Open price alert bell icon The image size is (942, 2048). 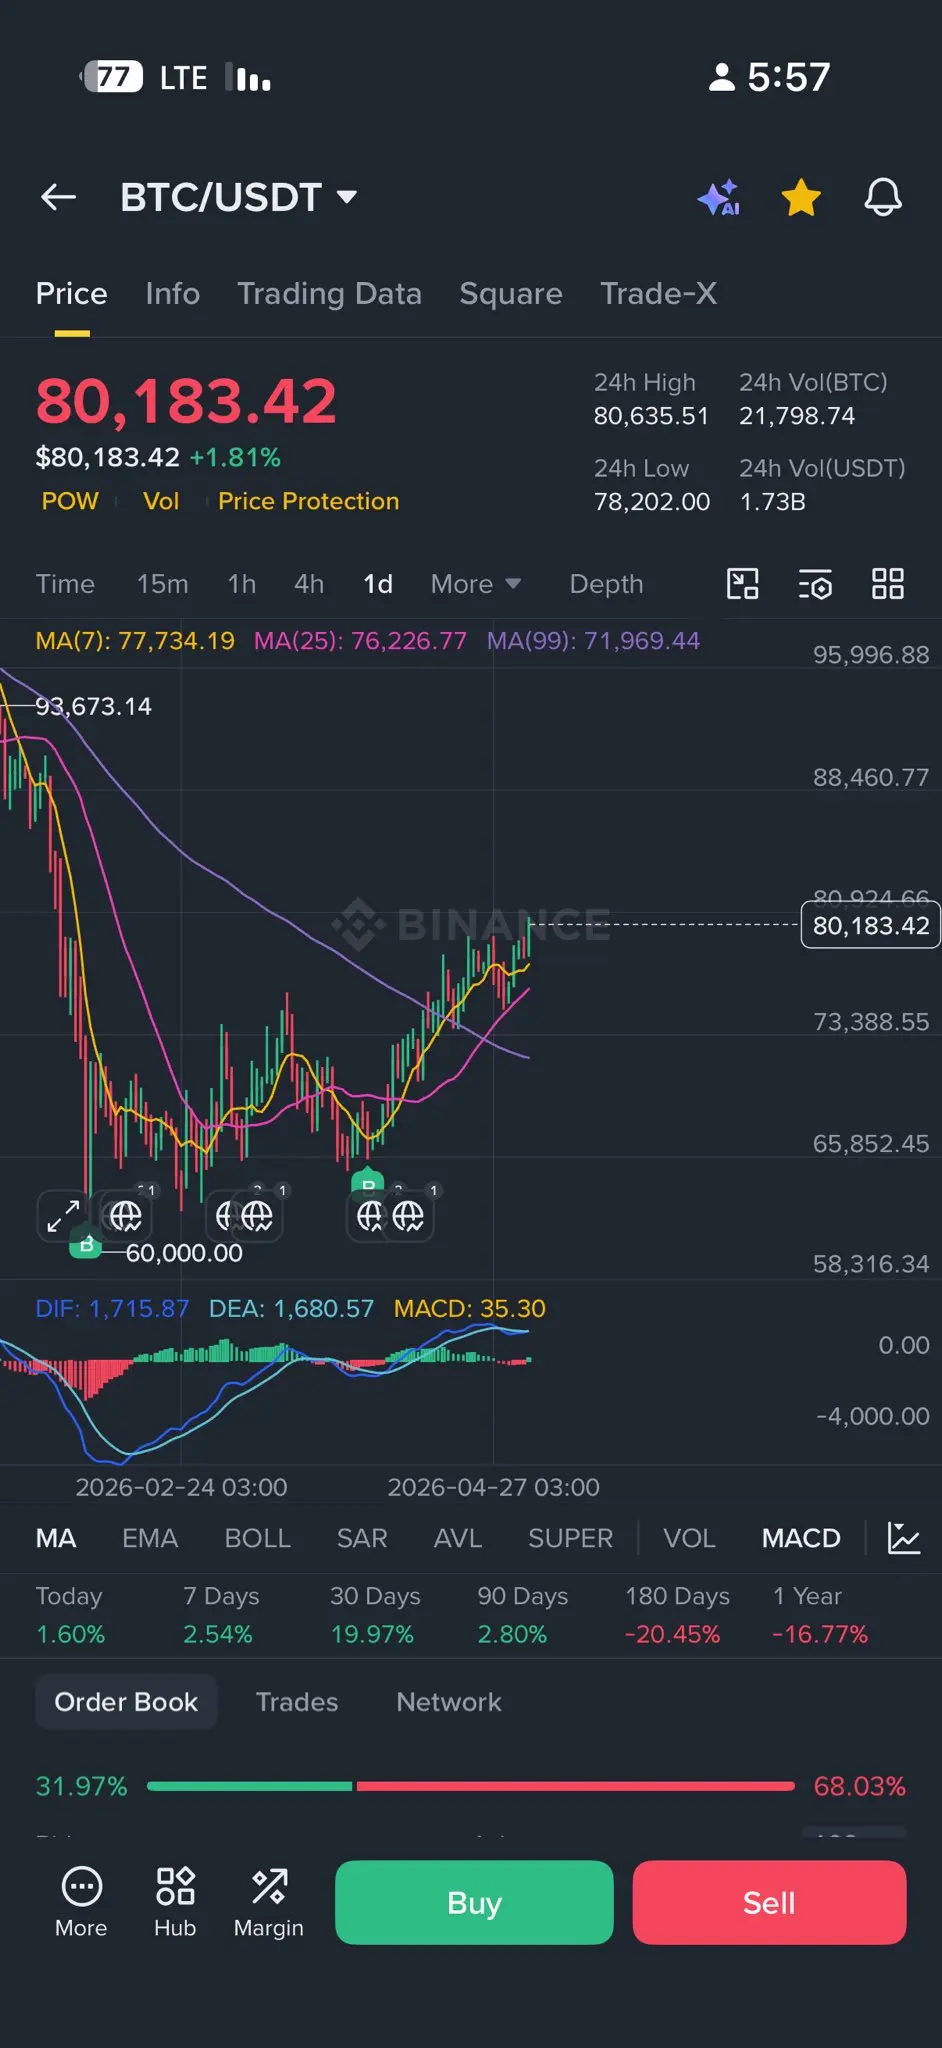(x=883, y=197)
